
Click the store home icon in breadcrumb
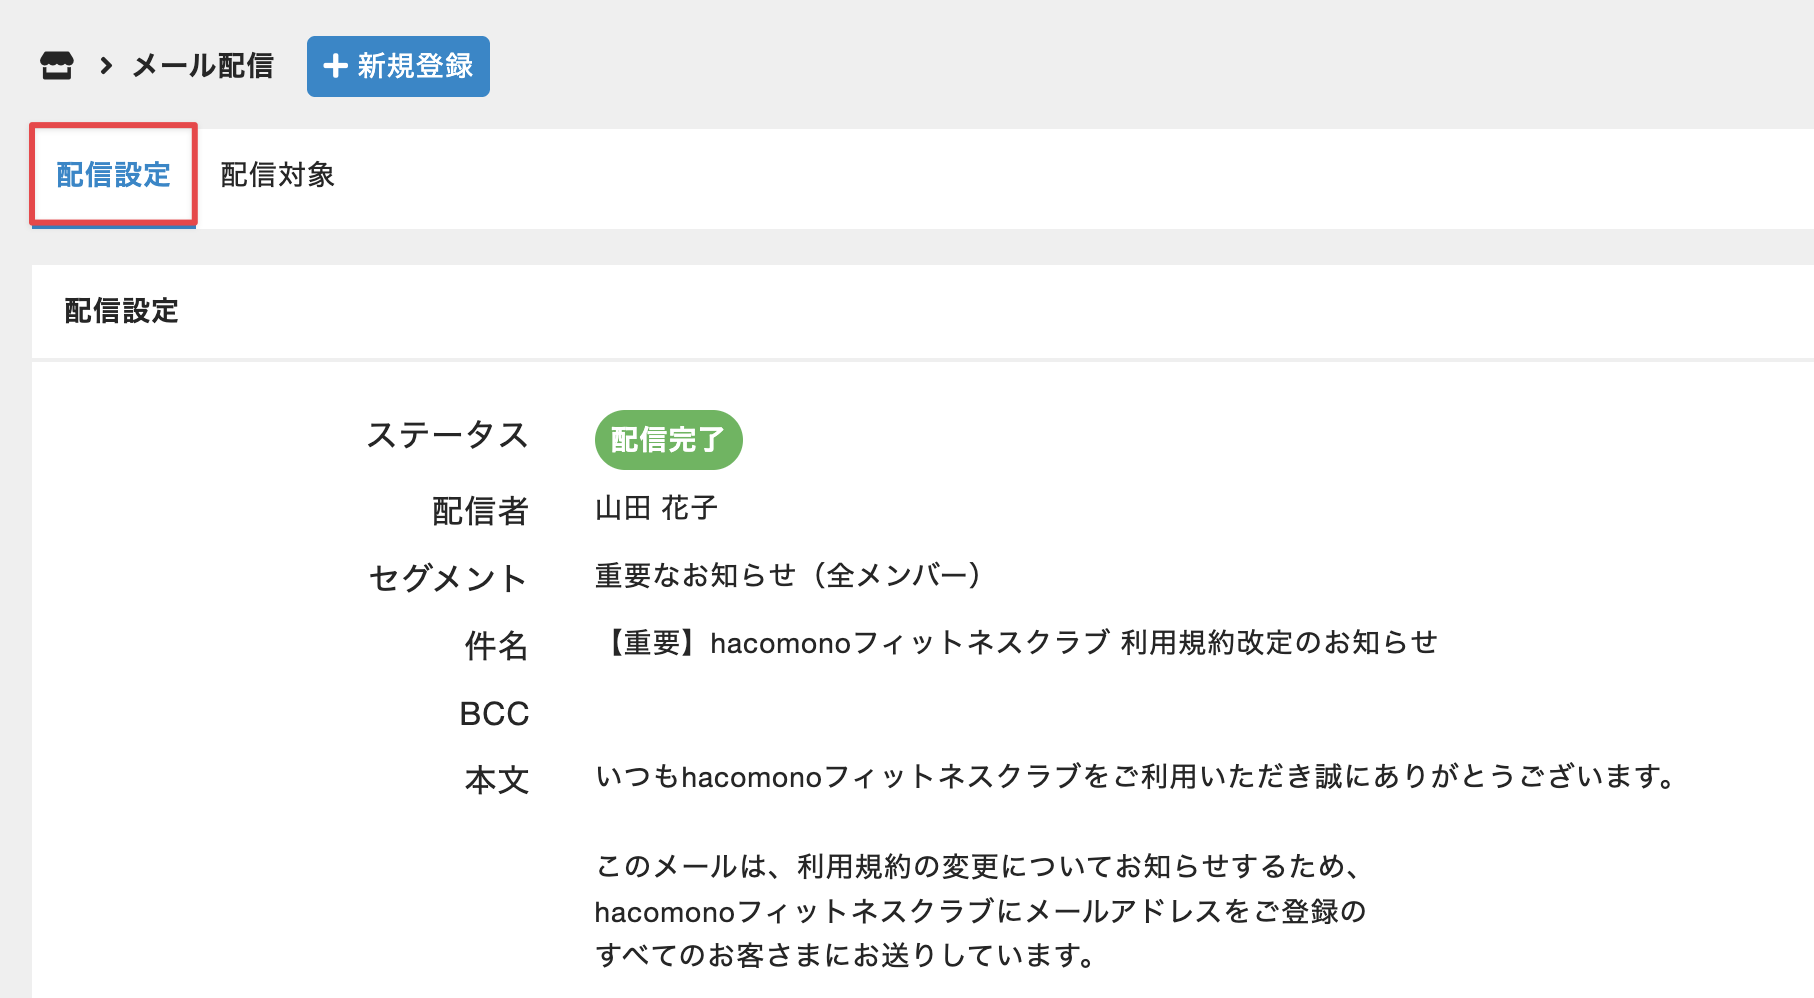(x=57, y=66)
